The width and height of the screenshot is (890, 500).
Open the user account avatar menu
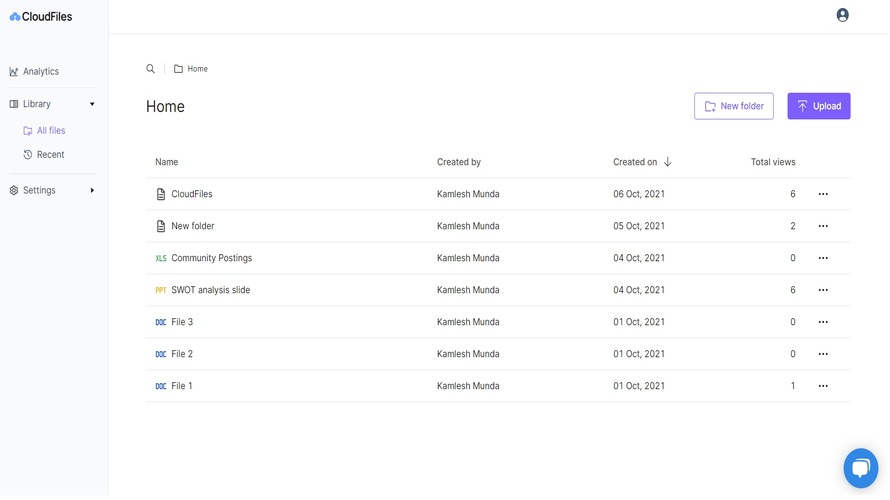coord(842,15)
